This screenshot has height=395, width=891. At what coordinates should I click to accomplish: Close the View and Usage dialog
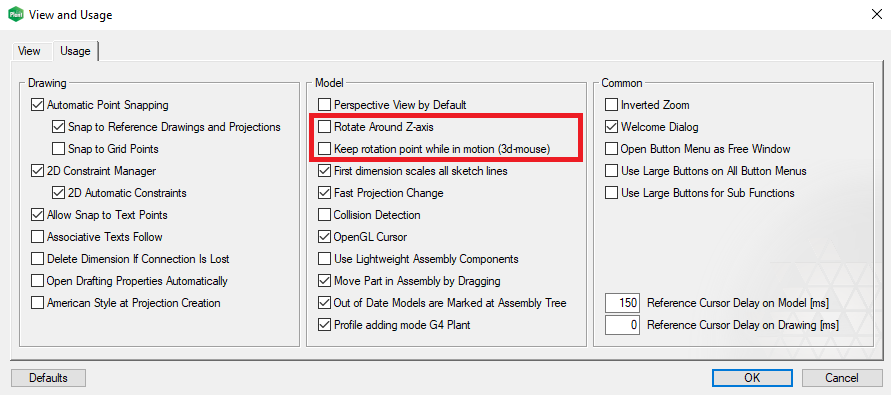tap(876, 15)
